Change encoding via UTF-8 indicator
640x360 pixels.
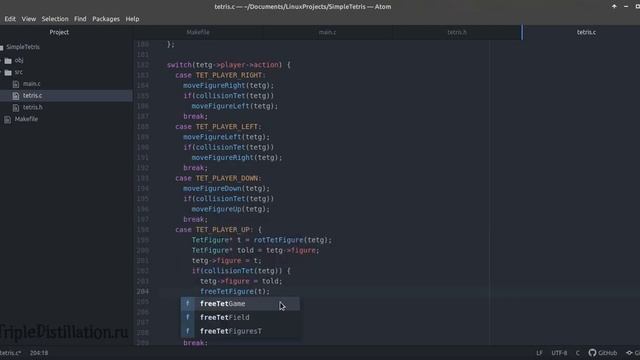[559, 353]
